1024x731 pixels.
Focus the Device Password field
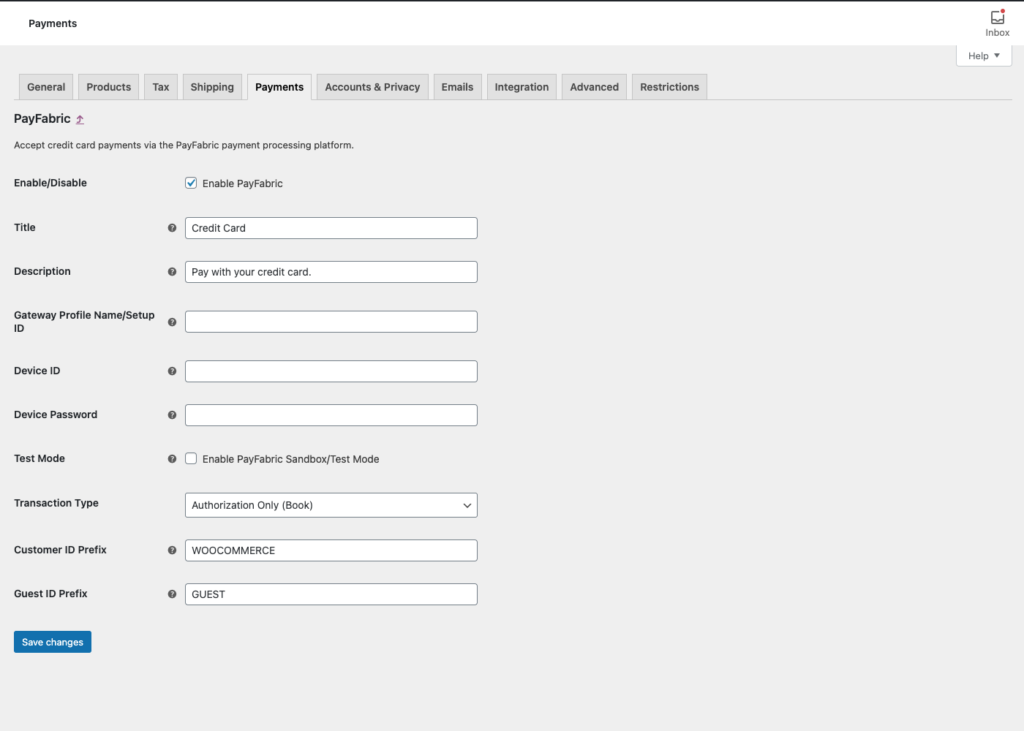[331, 415]
